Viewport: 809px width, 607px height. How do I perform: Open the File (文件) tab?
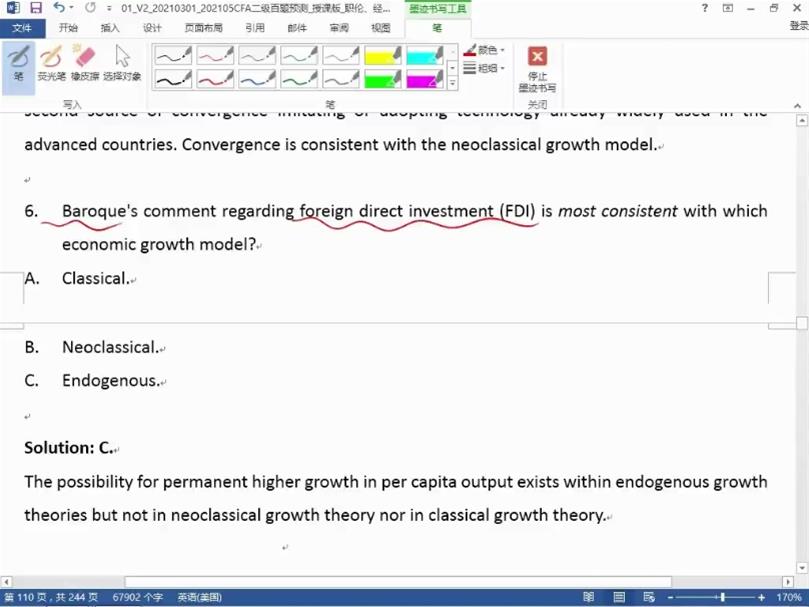[x=22, y=28]
